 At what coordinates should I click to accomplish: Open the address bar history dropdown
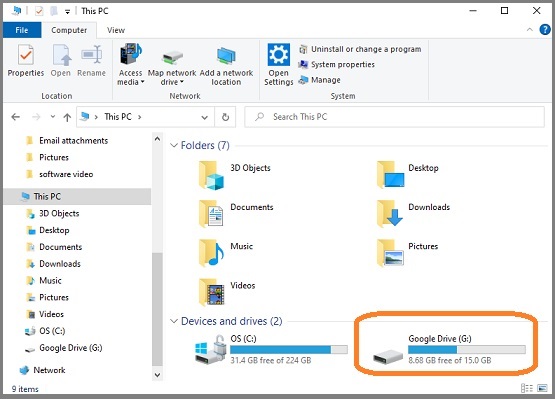(205, 117)
